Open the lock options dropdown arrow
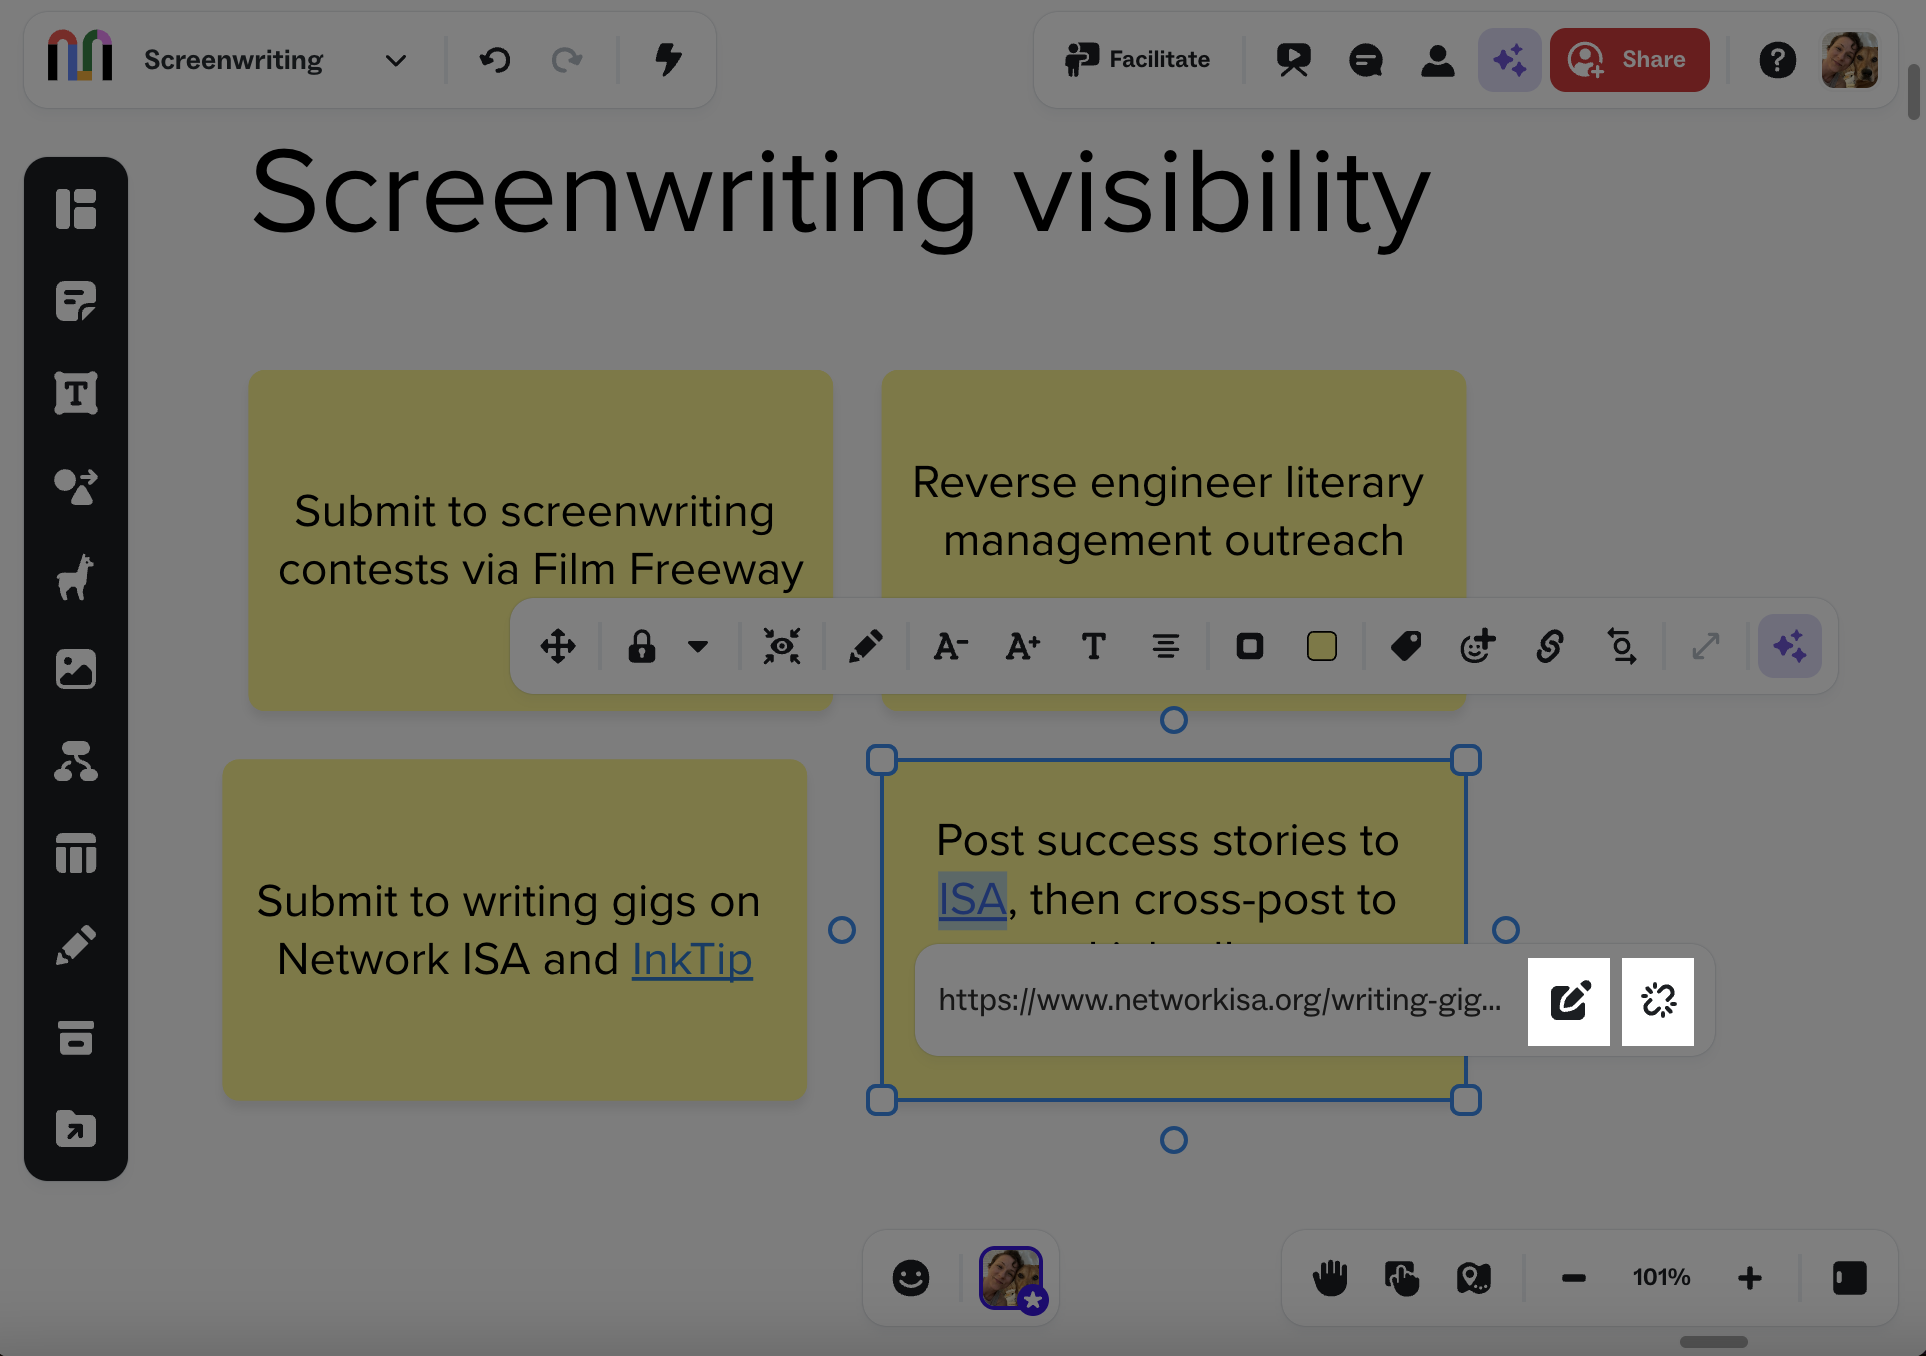 (699, 647)
